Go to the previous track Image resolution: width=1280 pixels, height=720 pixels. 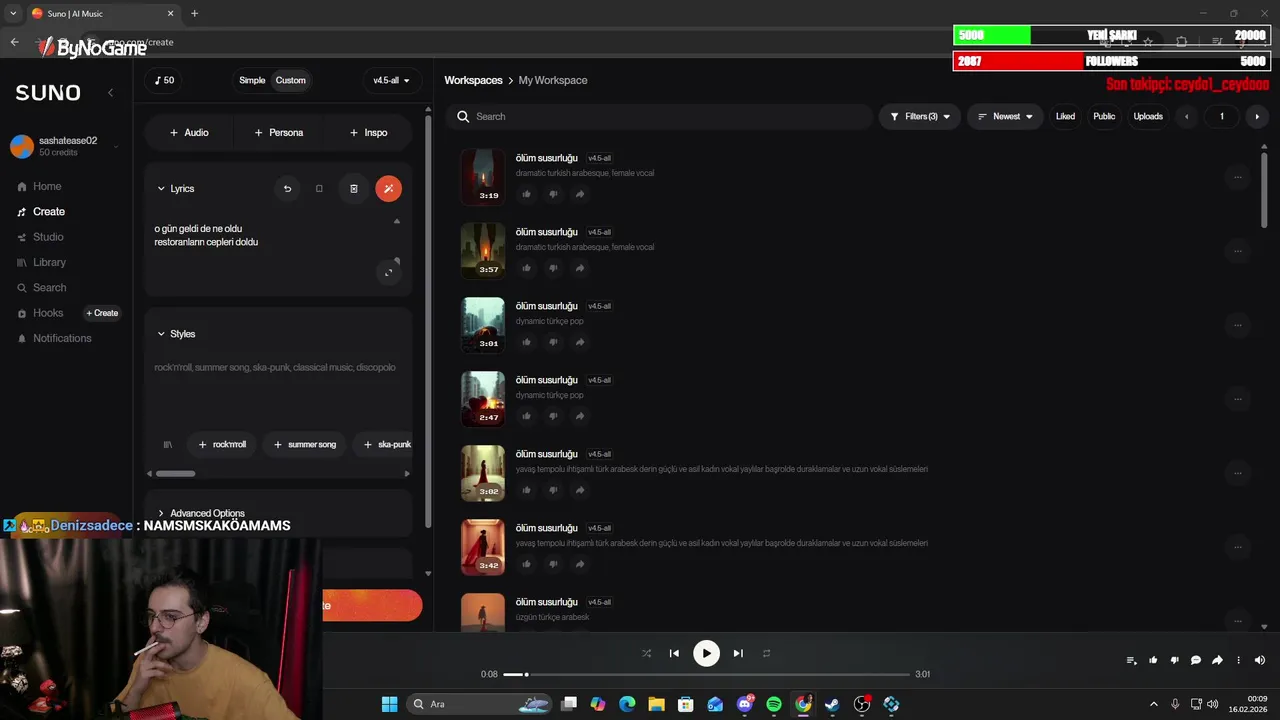coord(674,653)
